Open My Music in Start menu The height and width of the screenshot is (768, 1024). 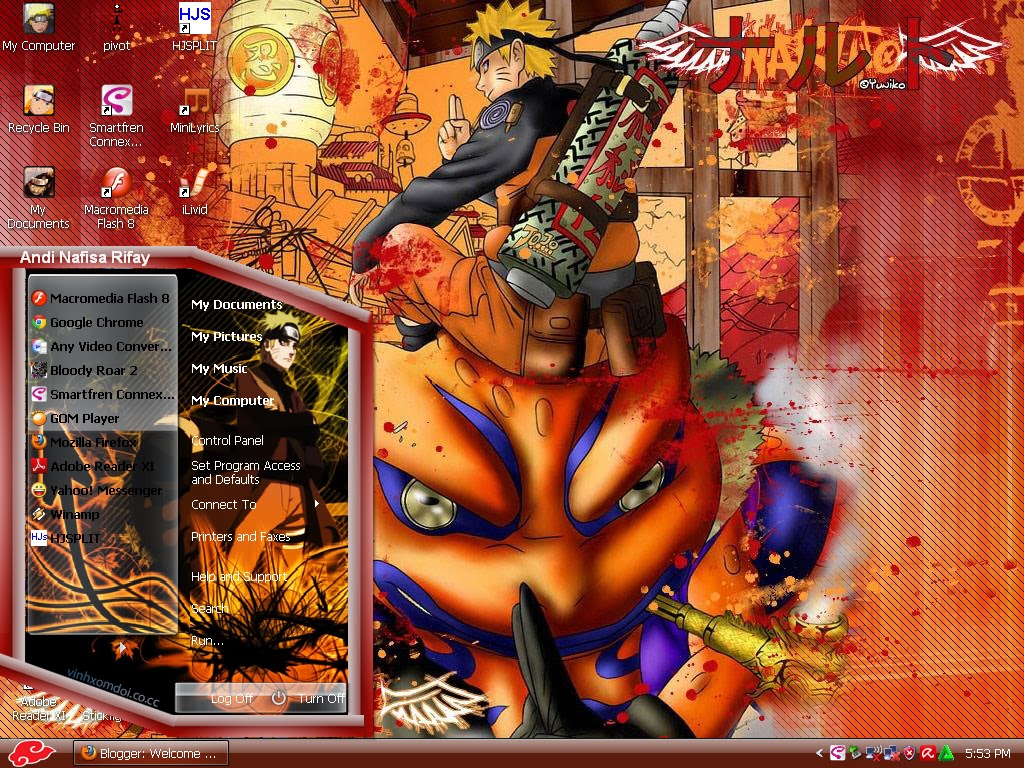click(x=219, y=369)
